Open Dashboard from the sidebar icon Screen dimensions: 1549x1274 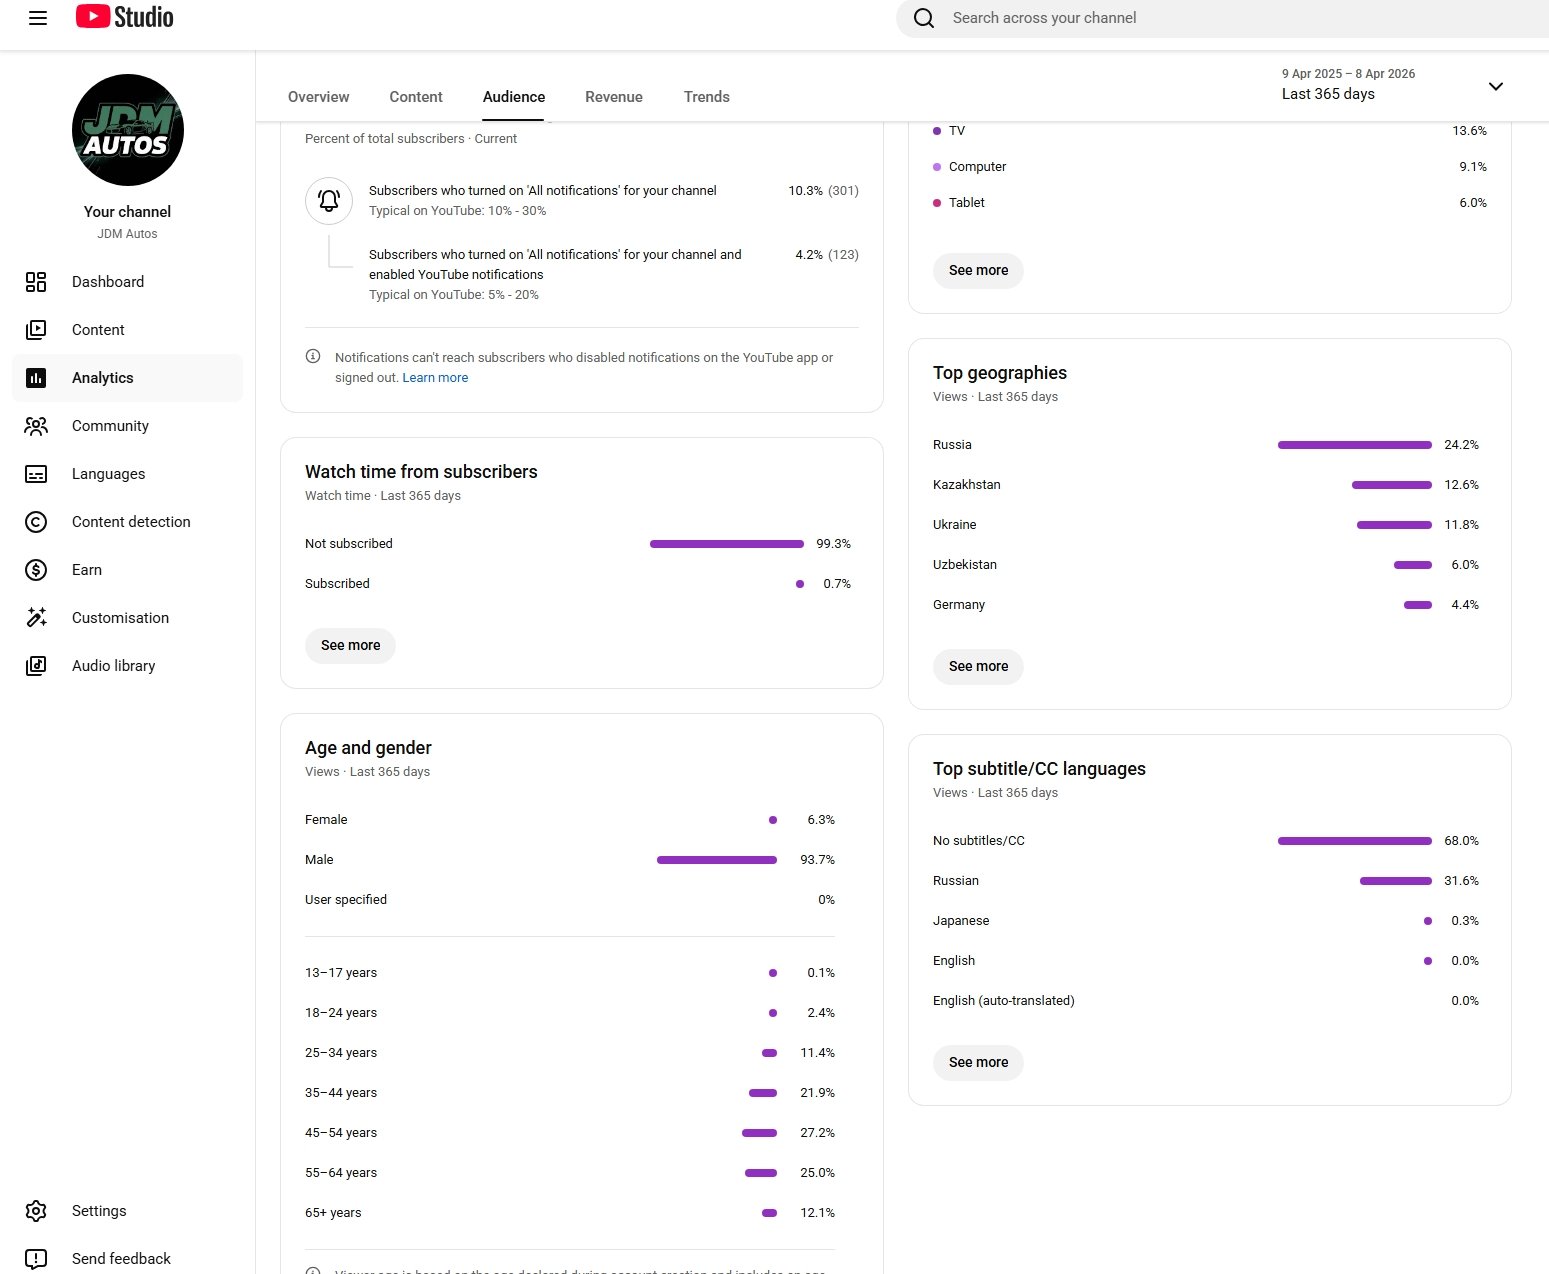[x=36, y=282]
